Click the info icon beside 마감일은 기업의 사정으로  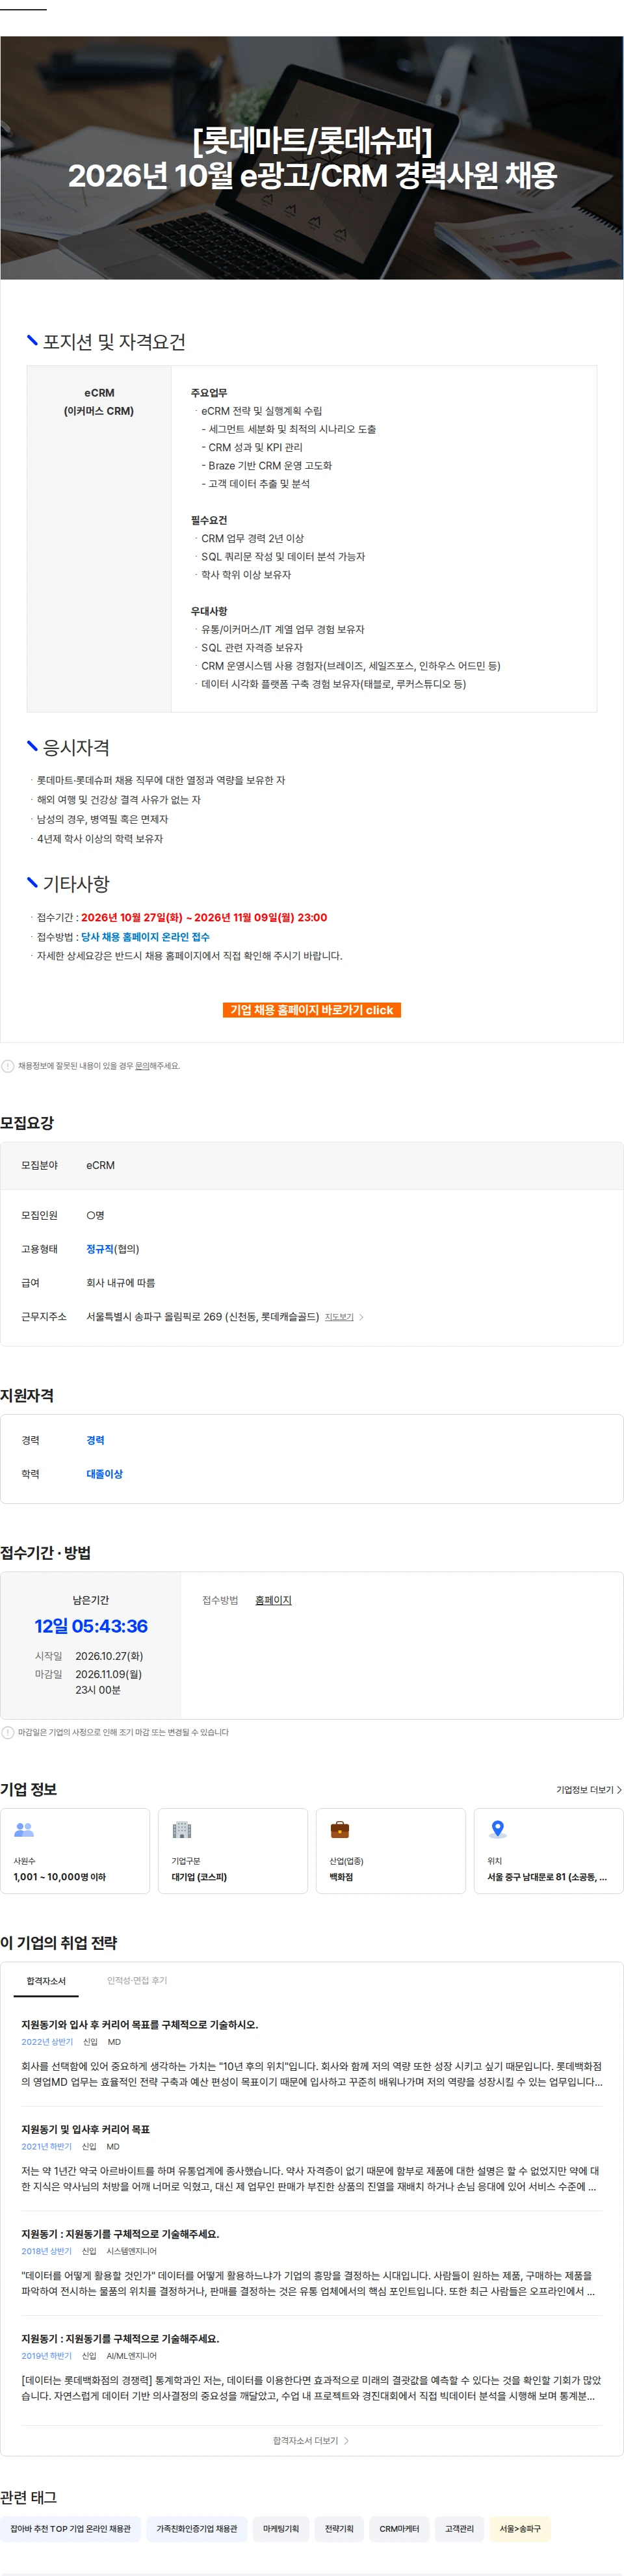(8, 1733)
